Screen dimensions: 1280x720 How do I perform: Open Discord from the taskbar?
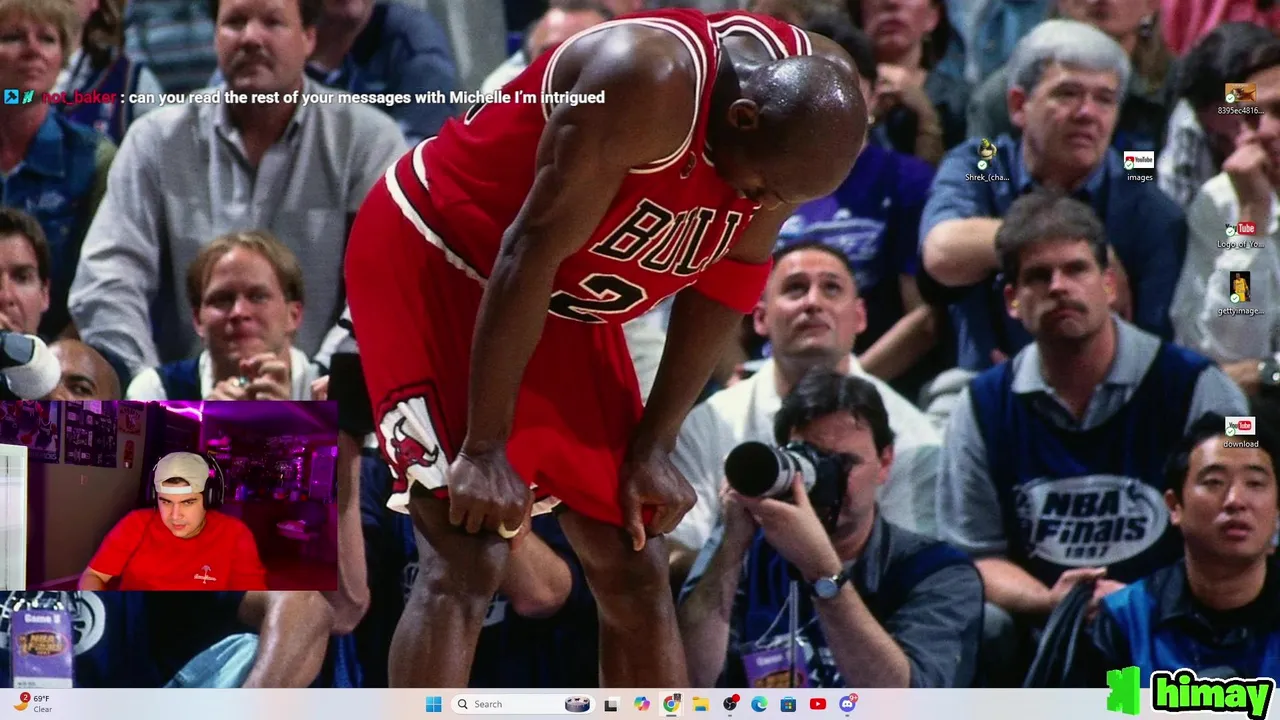(848, 704)
